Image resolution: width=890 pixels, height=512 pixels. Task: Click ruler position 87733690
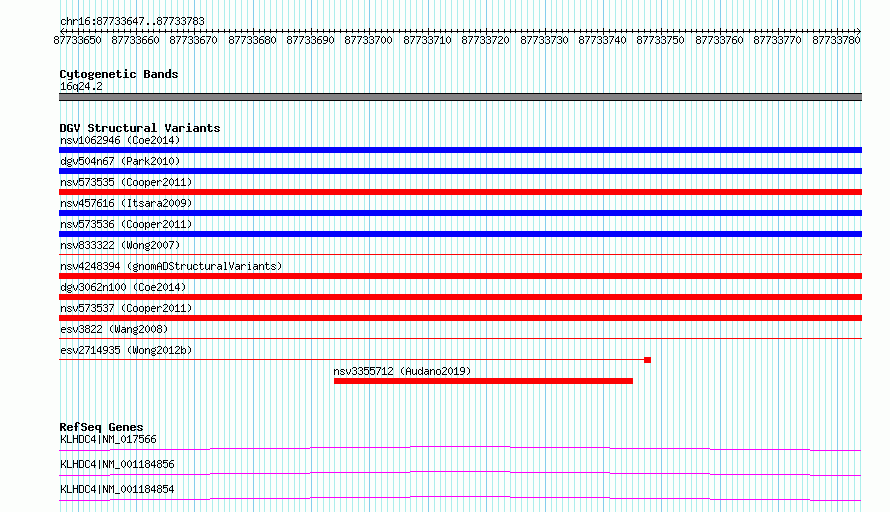[310, 40]
